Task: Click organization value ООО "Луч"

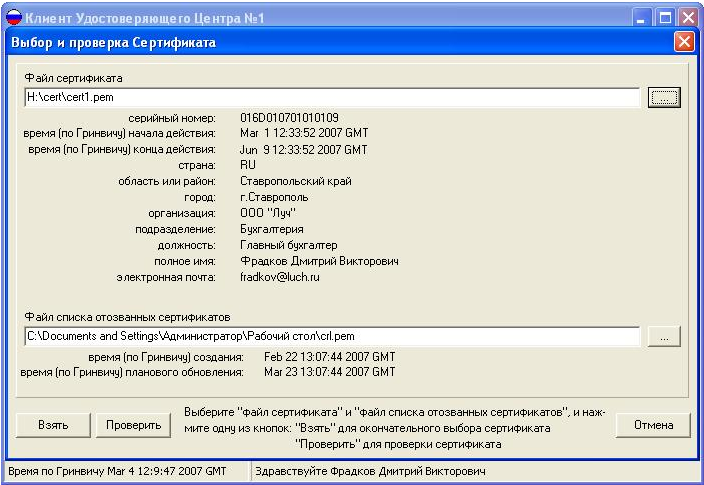Action: coord(268,213)
